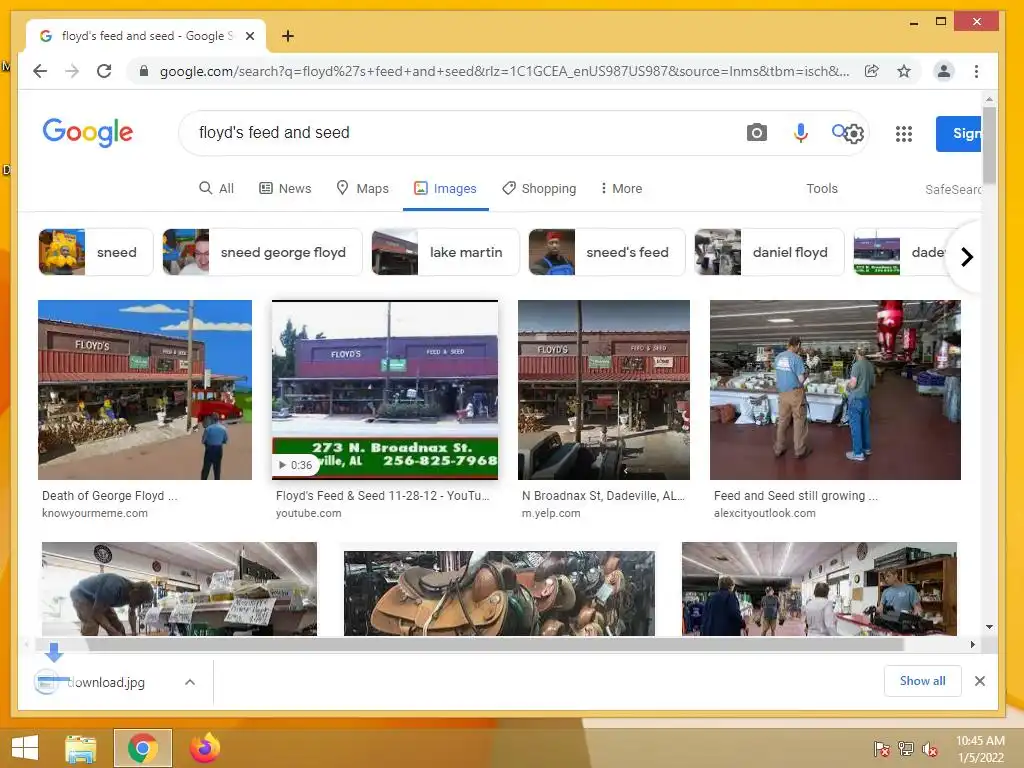Close the floyd's feed and seed tab
Image resolution: width=1024 pixels, height=768 pixels.
[x=249, y=36]
